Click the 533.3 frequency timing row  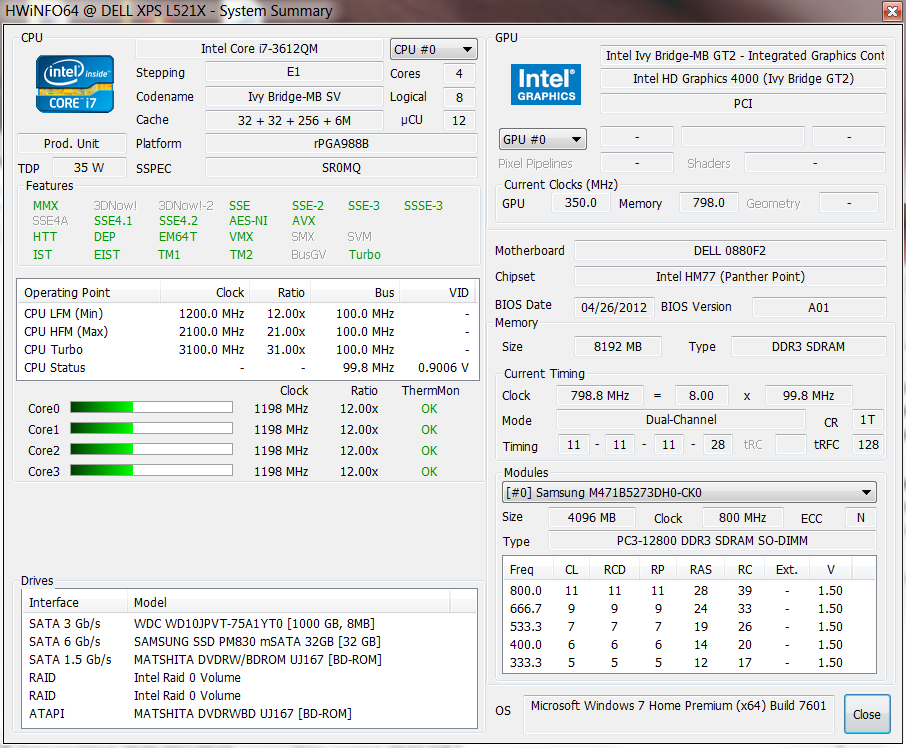coord(689,626)
